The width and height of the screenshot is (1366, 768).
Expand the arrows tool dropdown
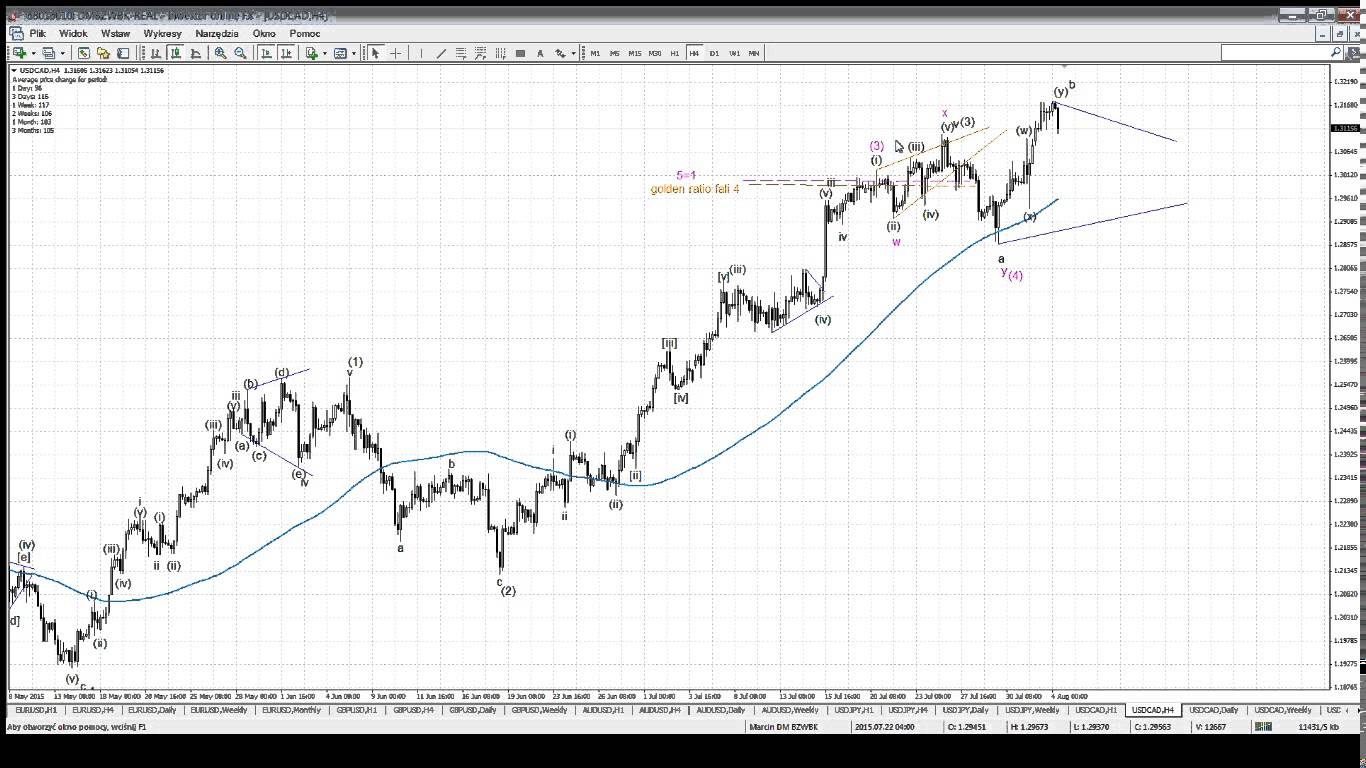tap(573, 53)
